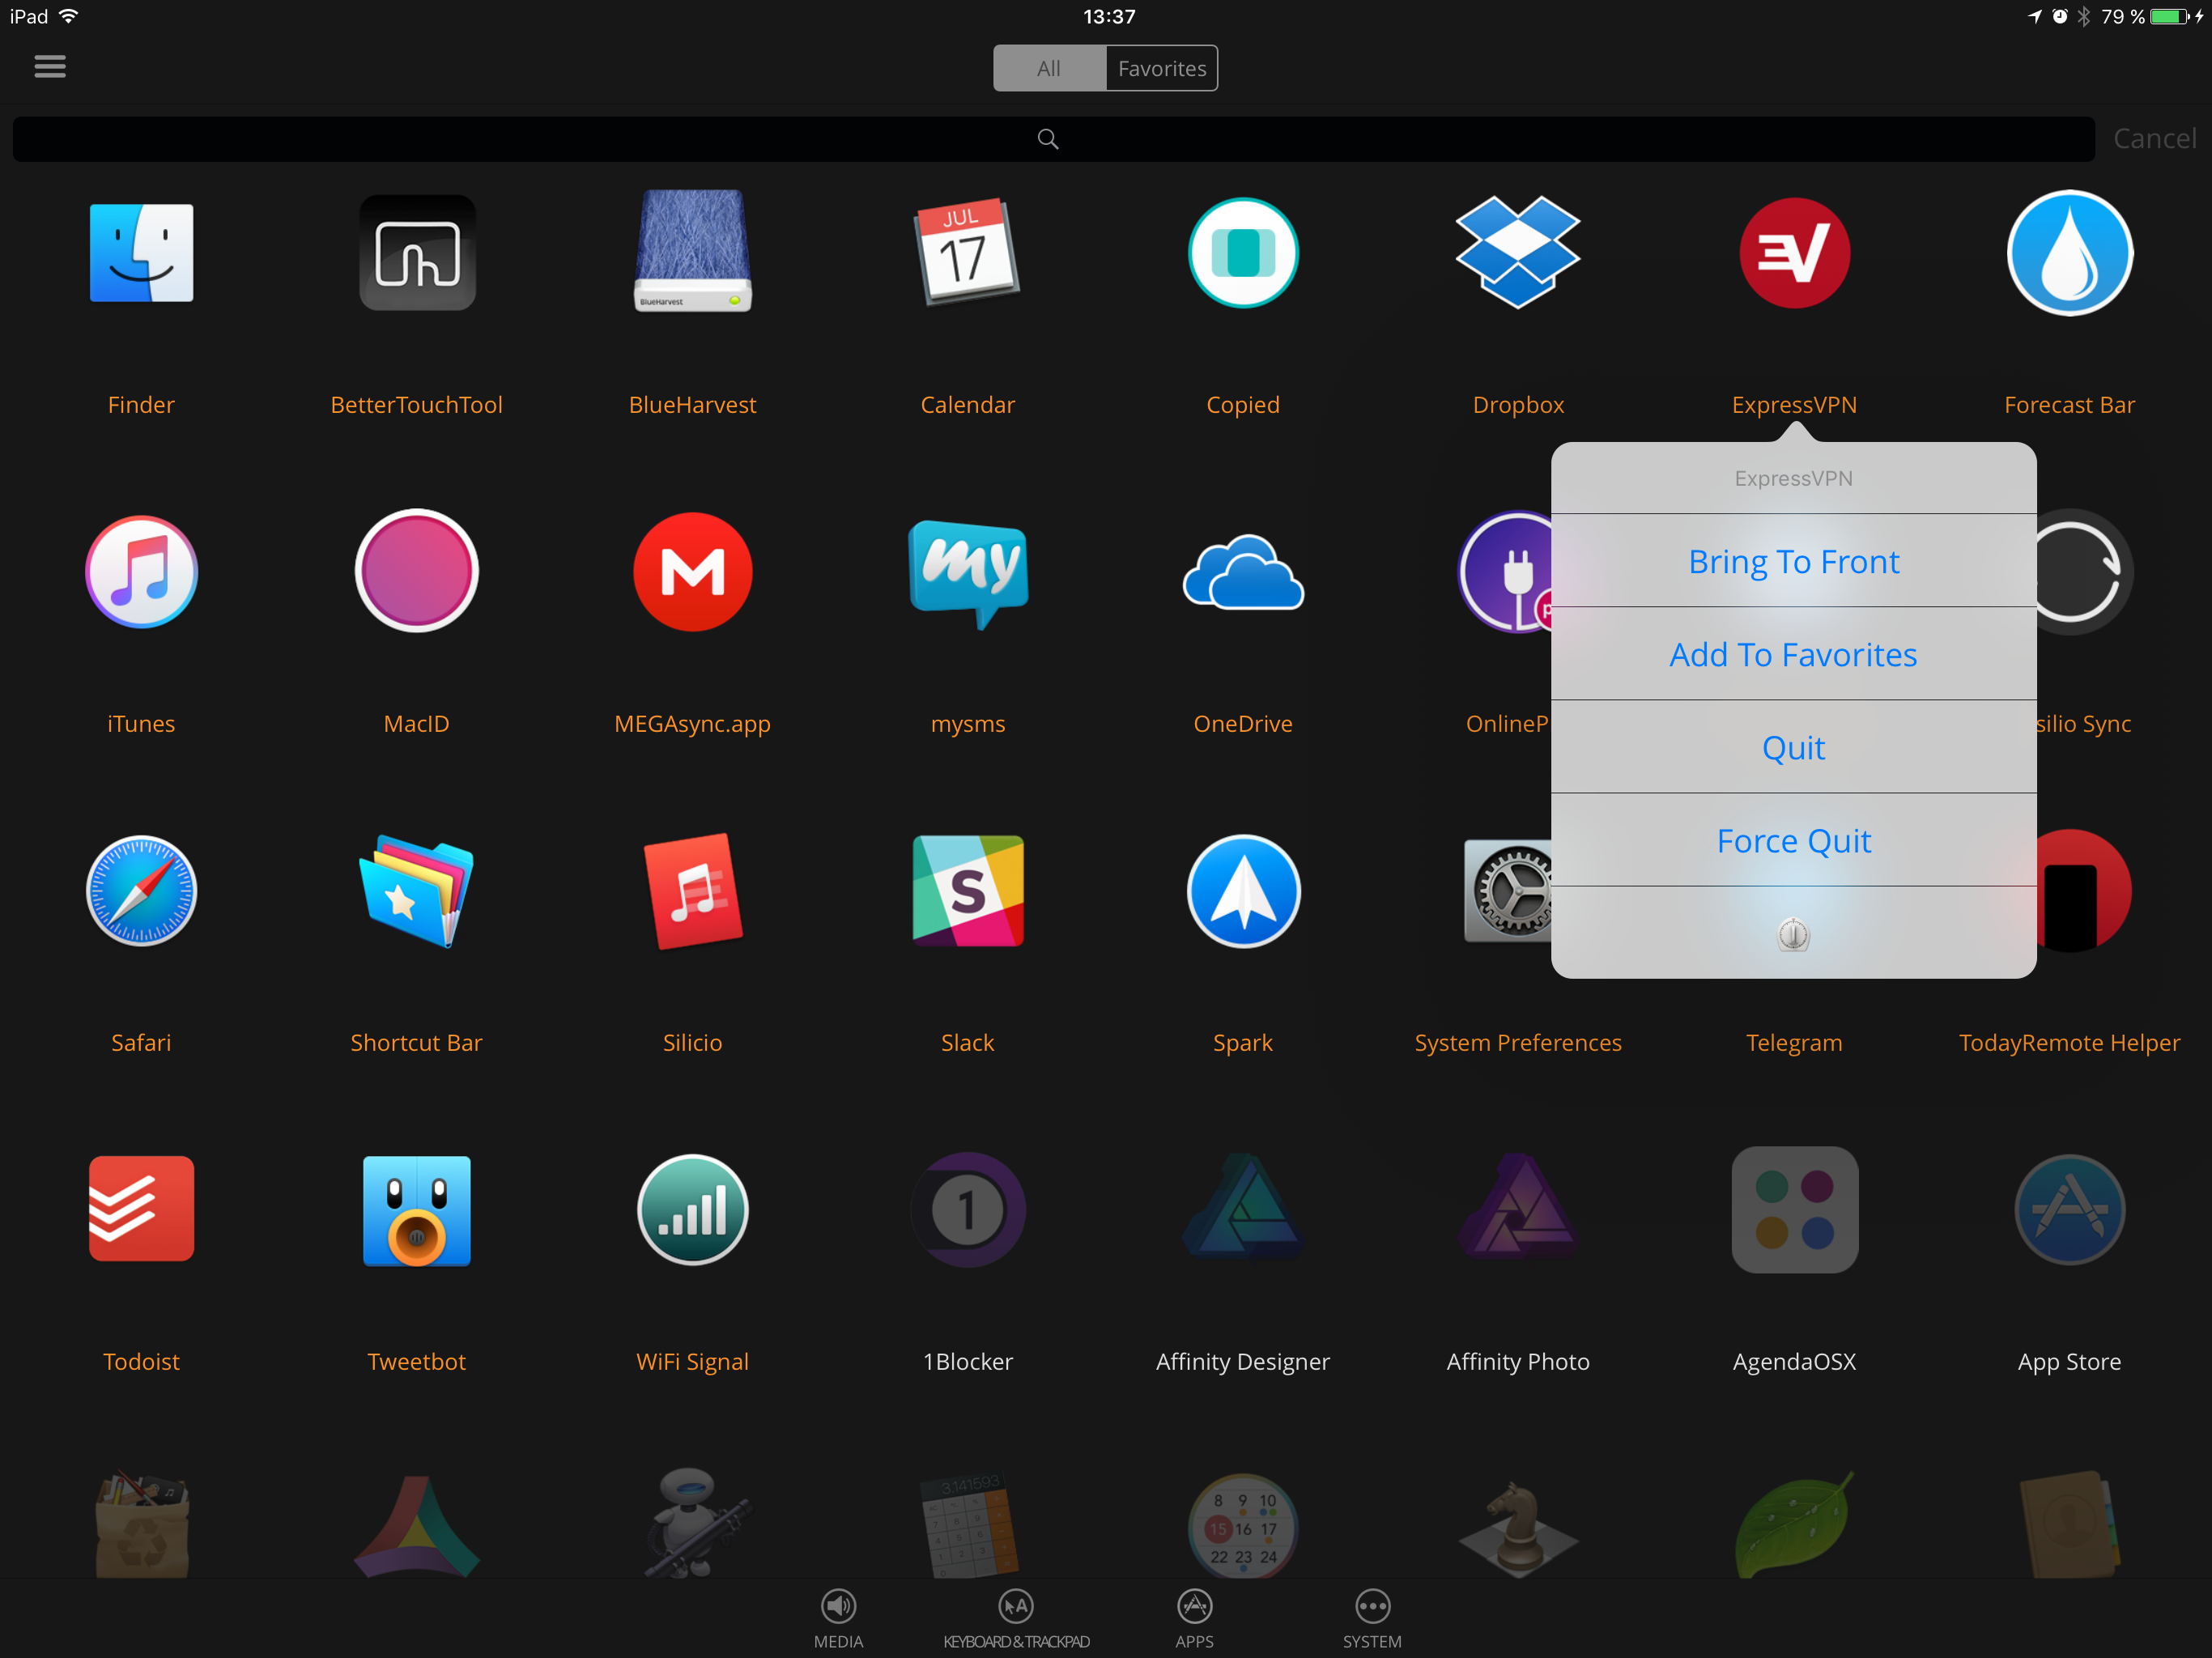The image size is (2212, 1658).
Task: Switch to Keyboard & Trackpad tab
Action: pos(1016,1618)
